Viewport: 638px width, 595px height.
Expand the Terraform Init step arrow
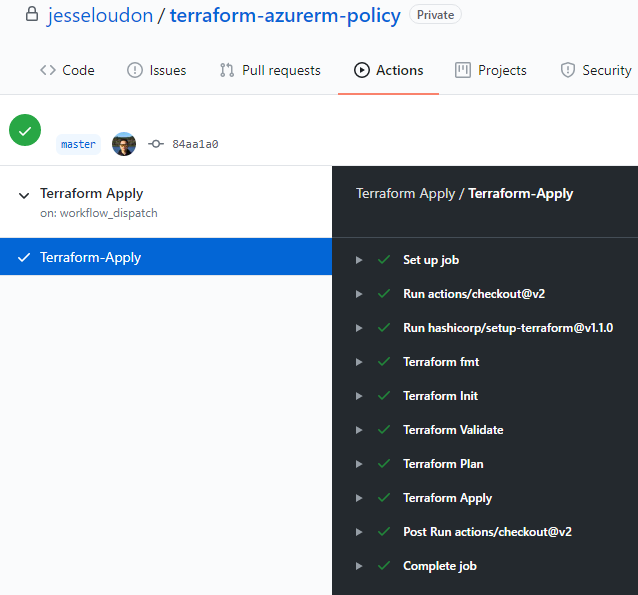tap(359, 396)
